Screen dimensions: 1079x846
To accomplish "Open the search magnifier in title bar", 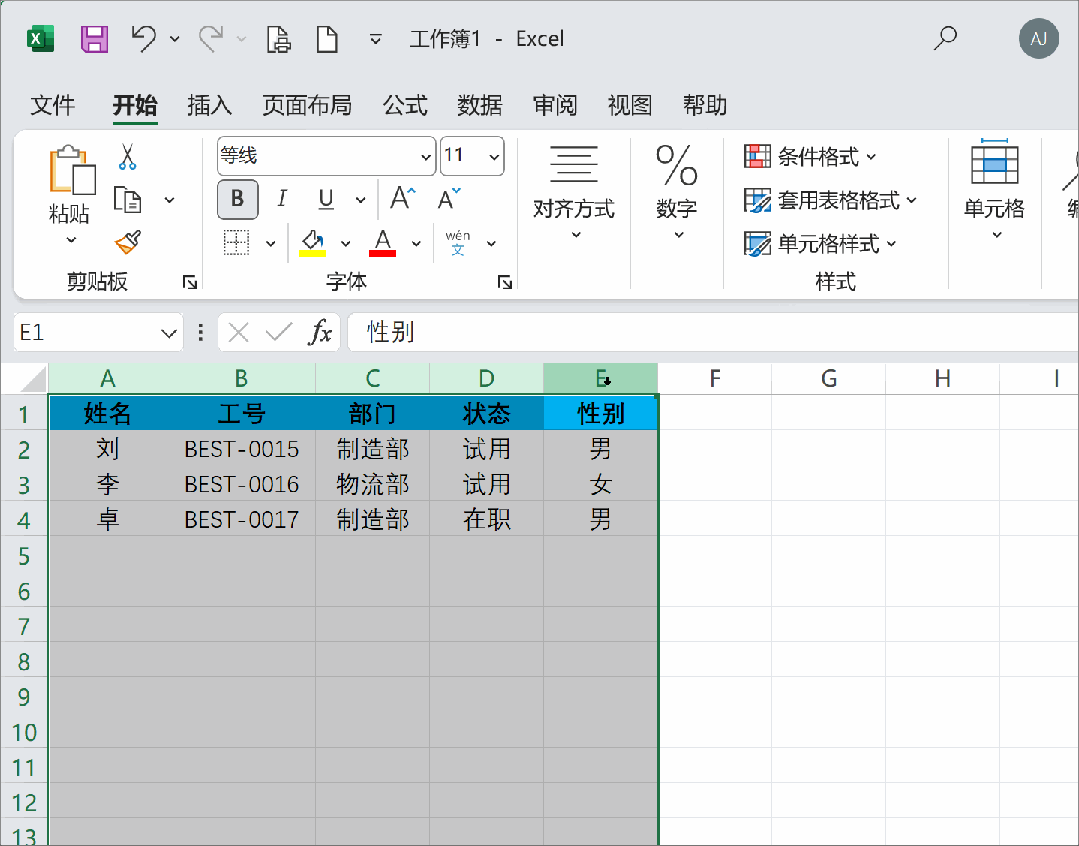I will (945, 38).
